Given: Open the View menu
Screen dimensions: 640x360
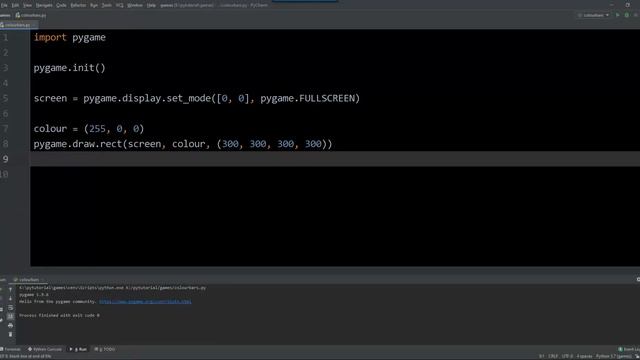Looking at the screenshot, I should coord(27,5).
